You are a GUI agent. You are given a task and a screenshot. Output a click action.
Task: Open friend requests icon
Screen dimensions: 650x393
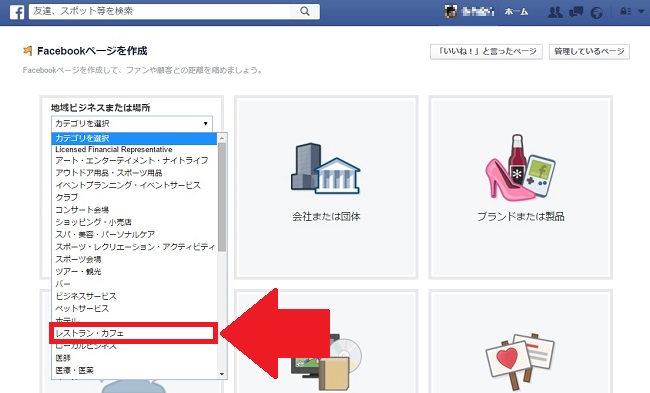(555, 12)
